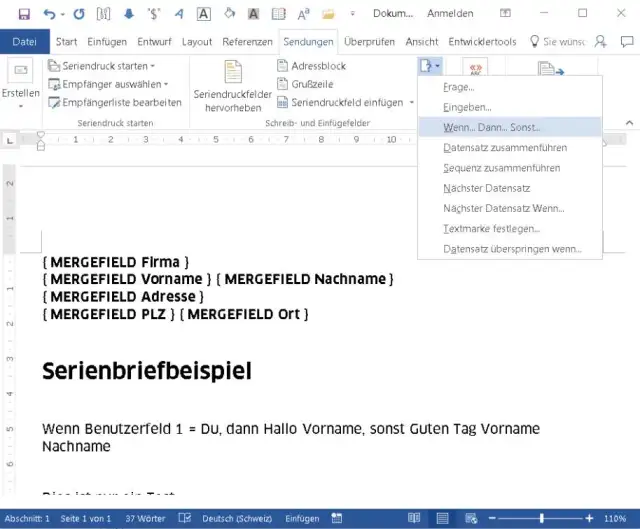Click the zoom out minus button
This screenshot has width=640, height=529.
492,518
